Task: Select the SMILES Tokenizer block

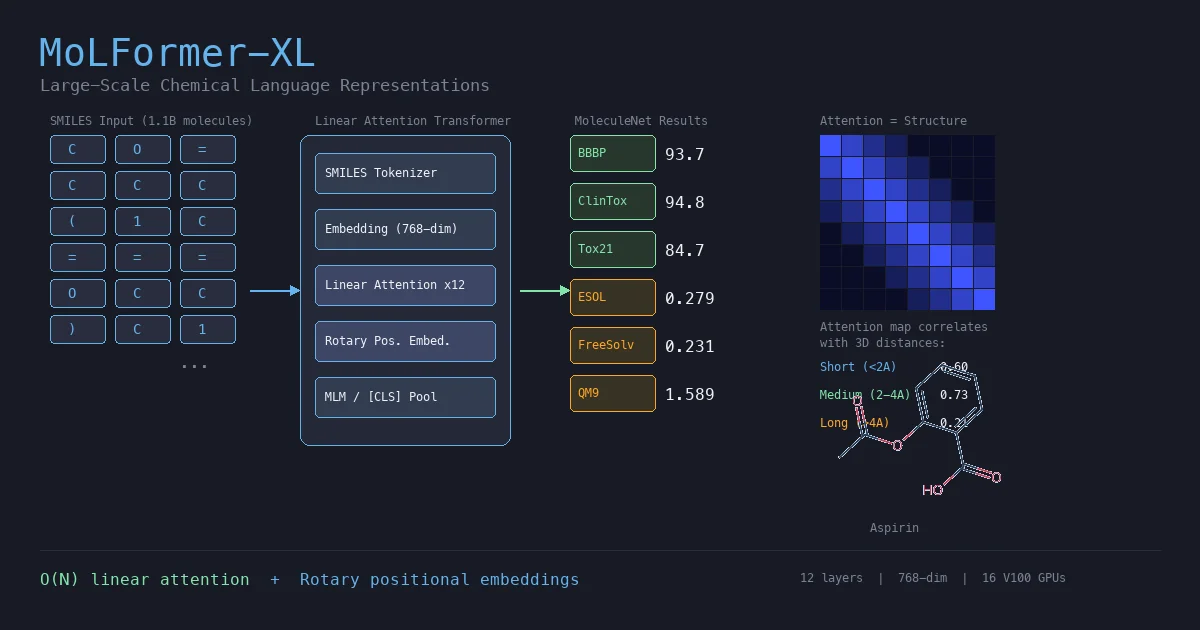Action: pos(405,173)
